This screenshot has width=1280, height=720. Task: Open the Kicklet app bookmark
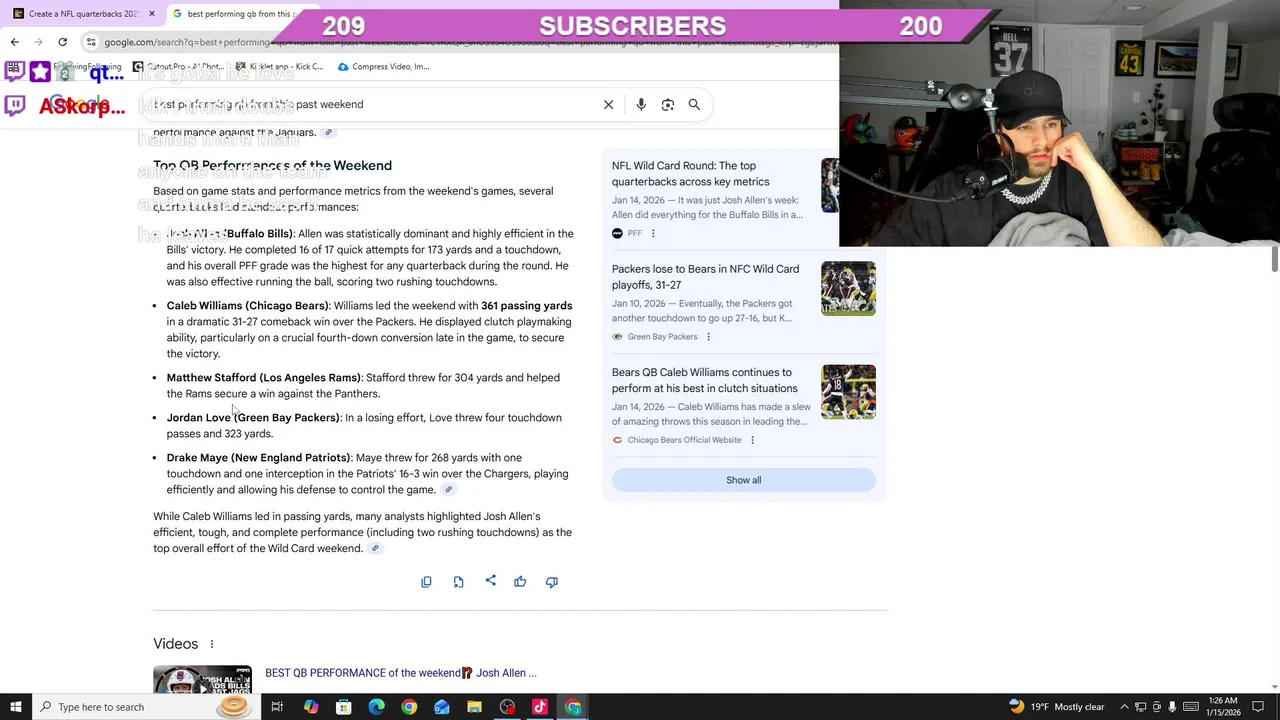(x=278, y=67)
